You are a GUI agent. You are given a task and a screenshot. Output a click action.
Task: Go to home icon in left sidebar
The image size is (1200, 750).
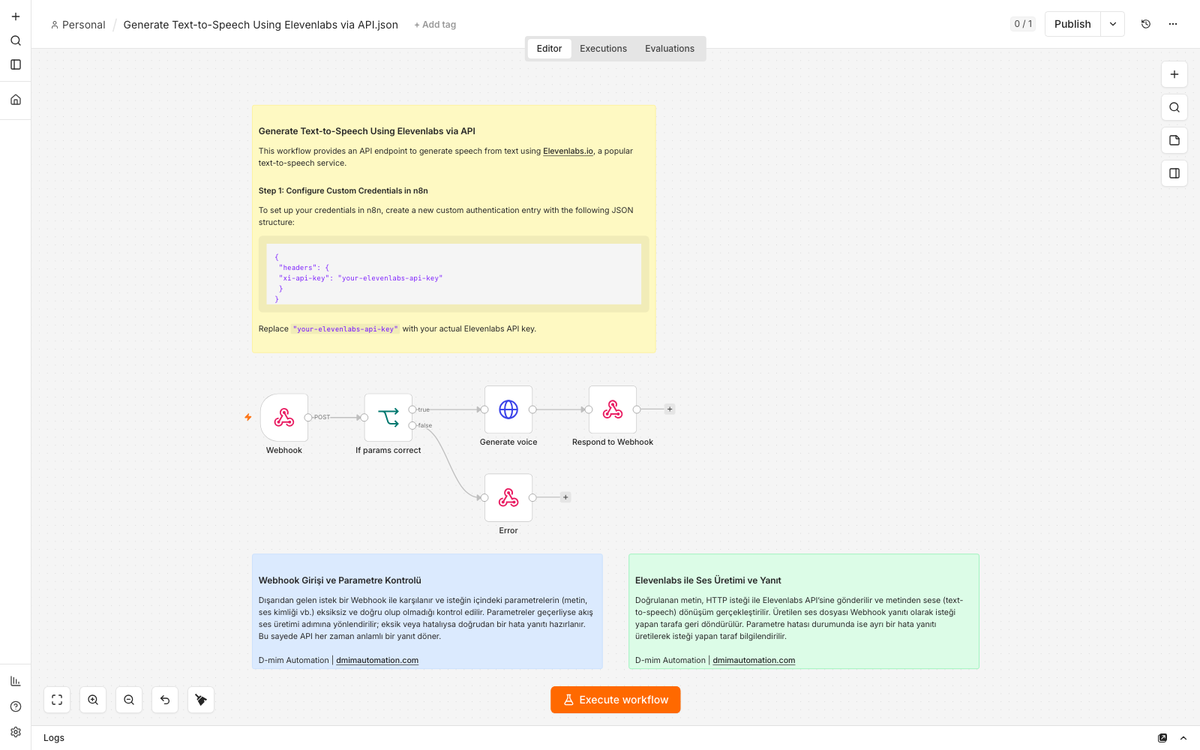coord(15,100)
